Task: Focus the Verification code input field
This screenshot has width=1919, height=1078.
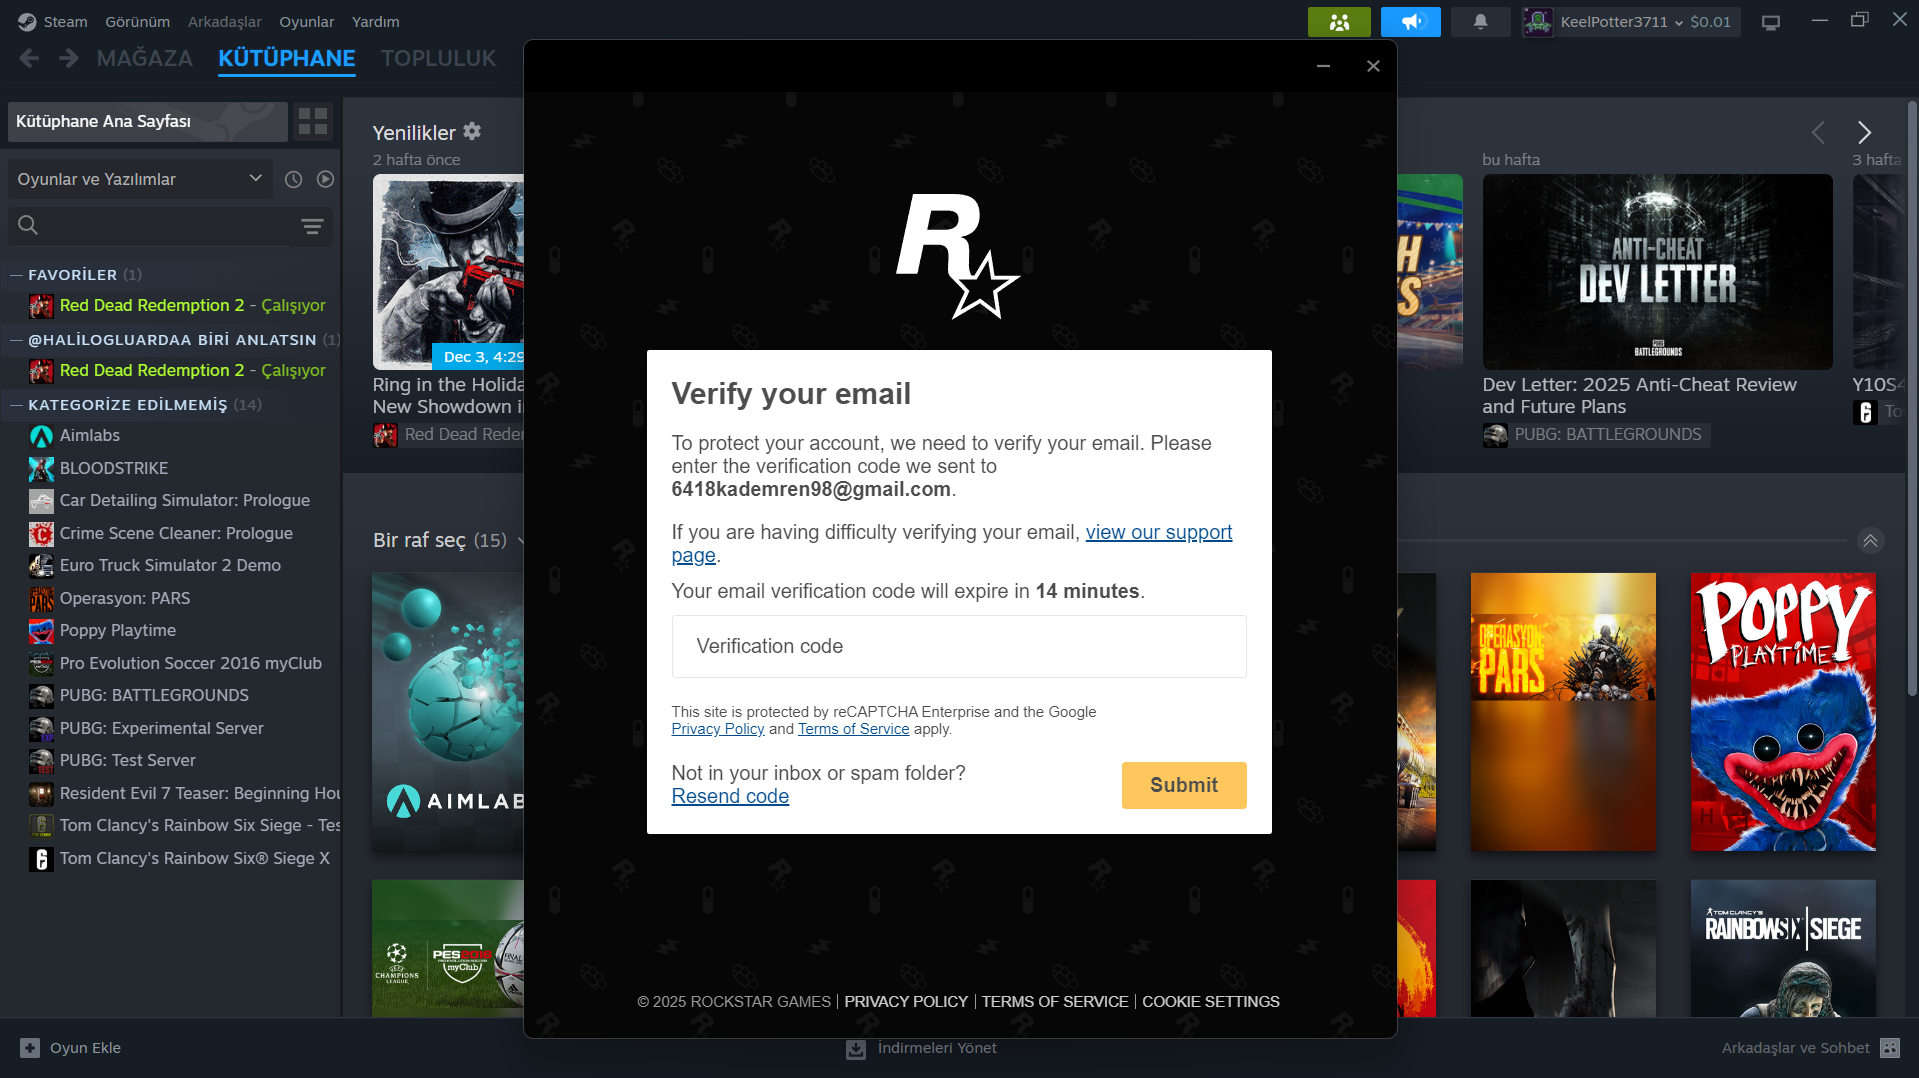Action: coord(959,646)
